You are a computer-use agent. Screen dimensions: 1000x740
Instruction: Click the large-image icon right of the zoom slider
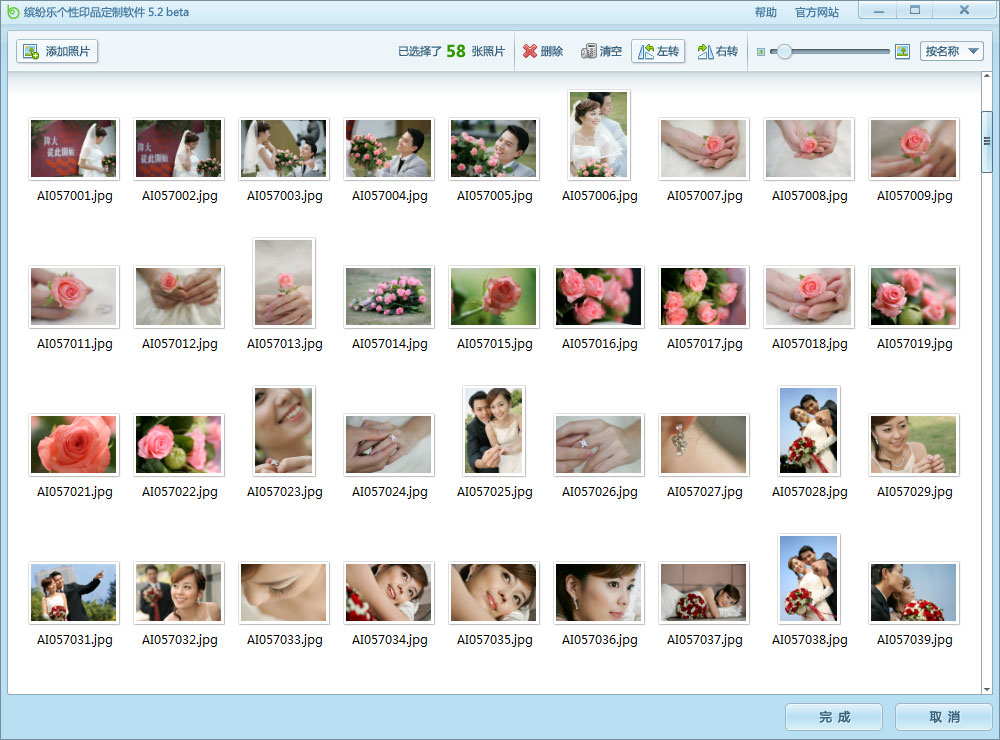click(x=902, y=51)
